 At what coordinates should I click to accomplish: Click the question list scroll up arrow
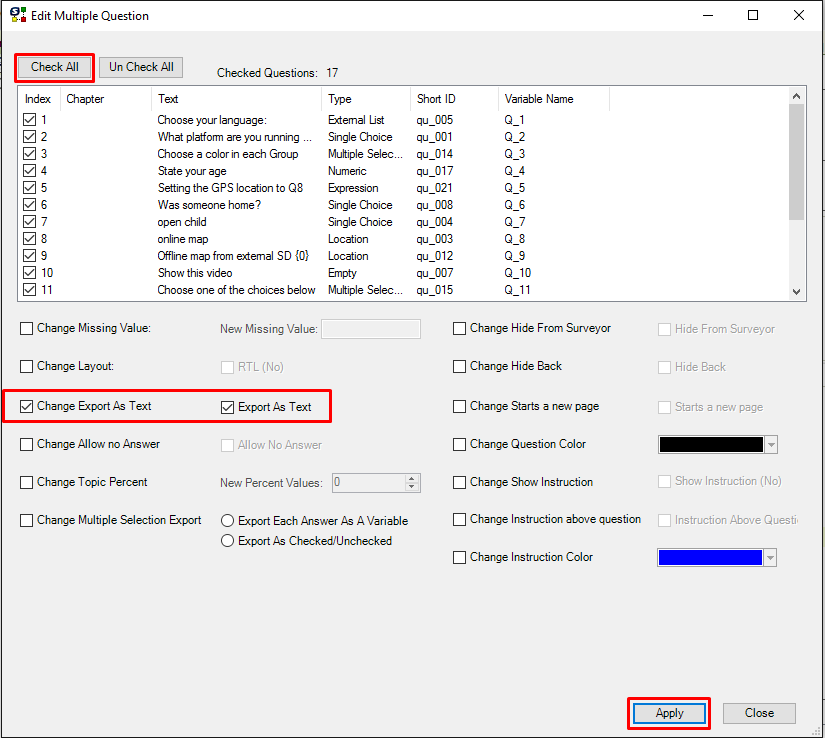point(797,96)
